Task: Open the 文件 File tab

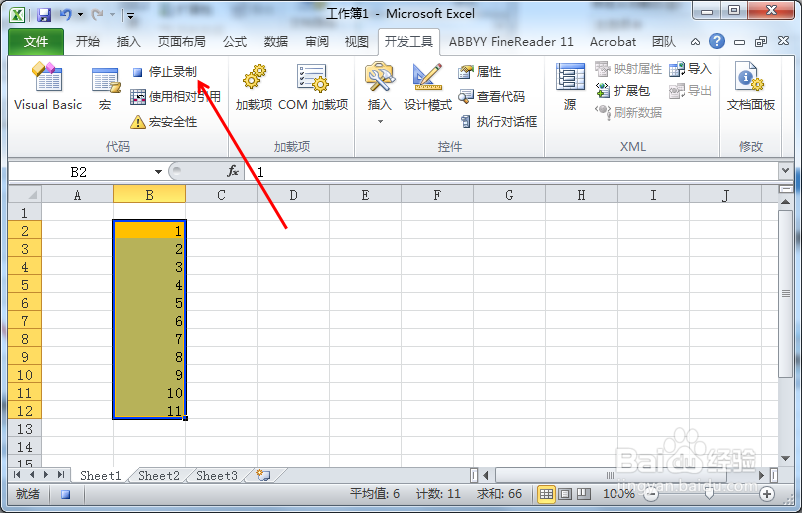Action: point(36,41)
